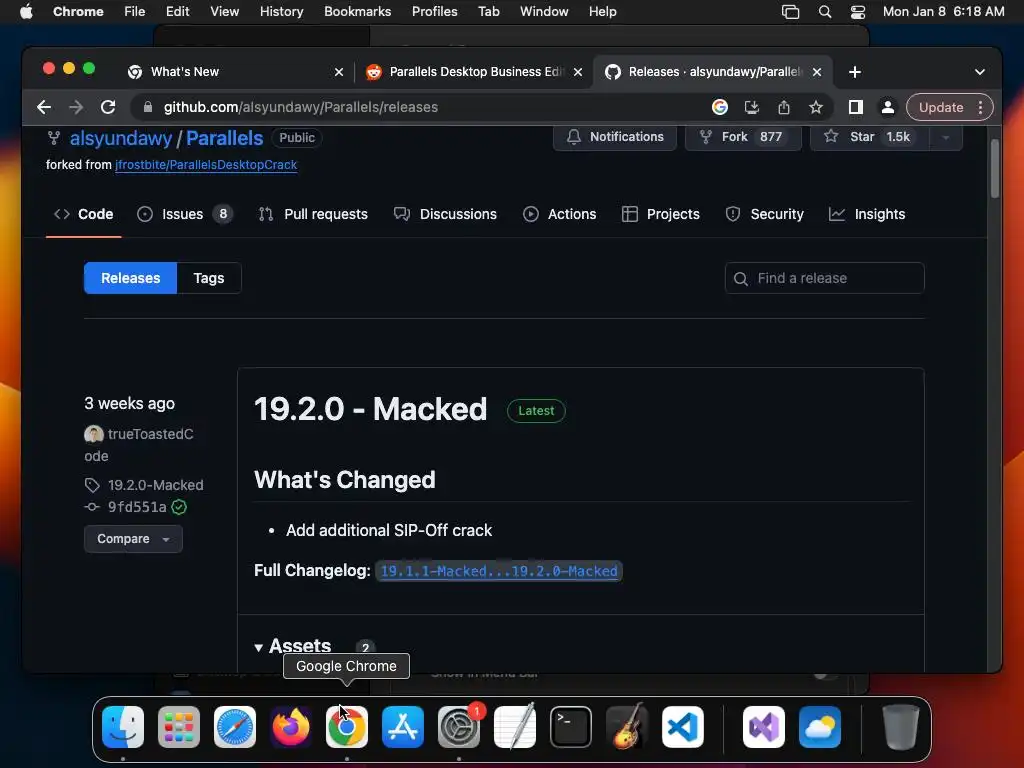Open the Code repository tab
1024x768 pixels.
click(x=84, y=214)
